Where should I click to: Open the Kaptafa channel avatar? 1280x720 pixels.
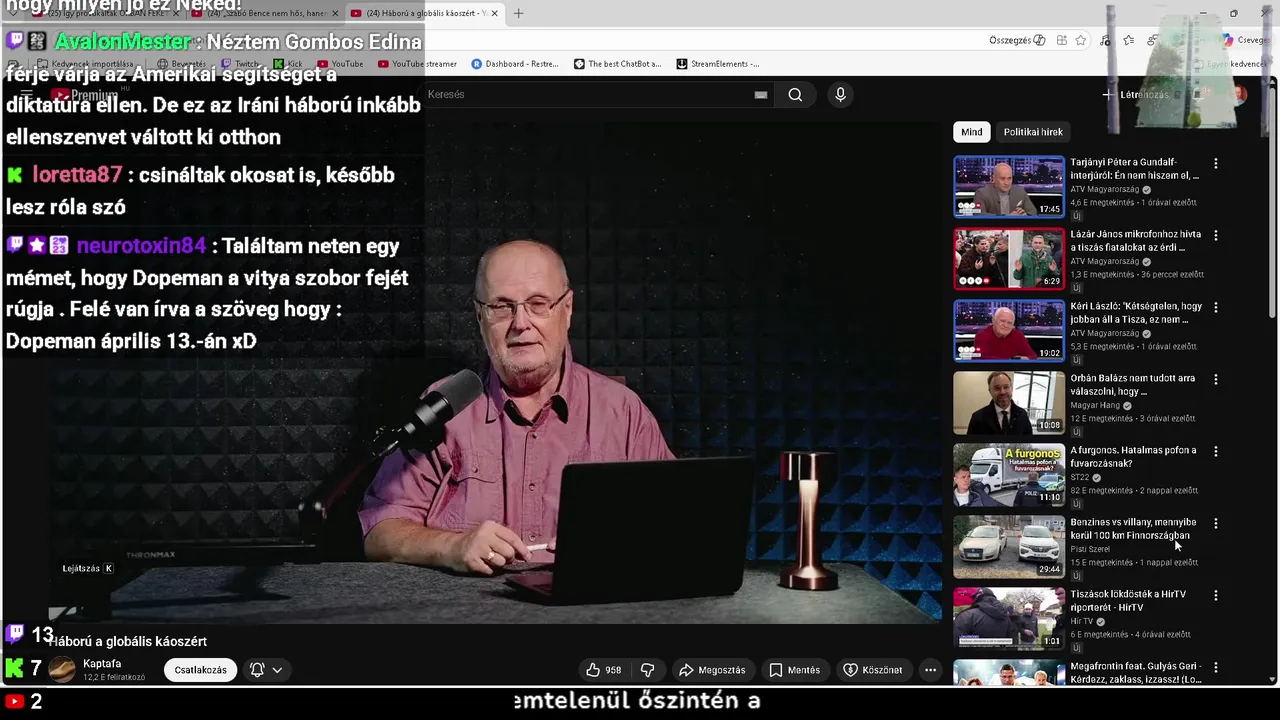click(62, 670)
